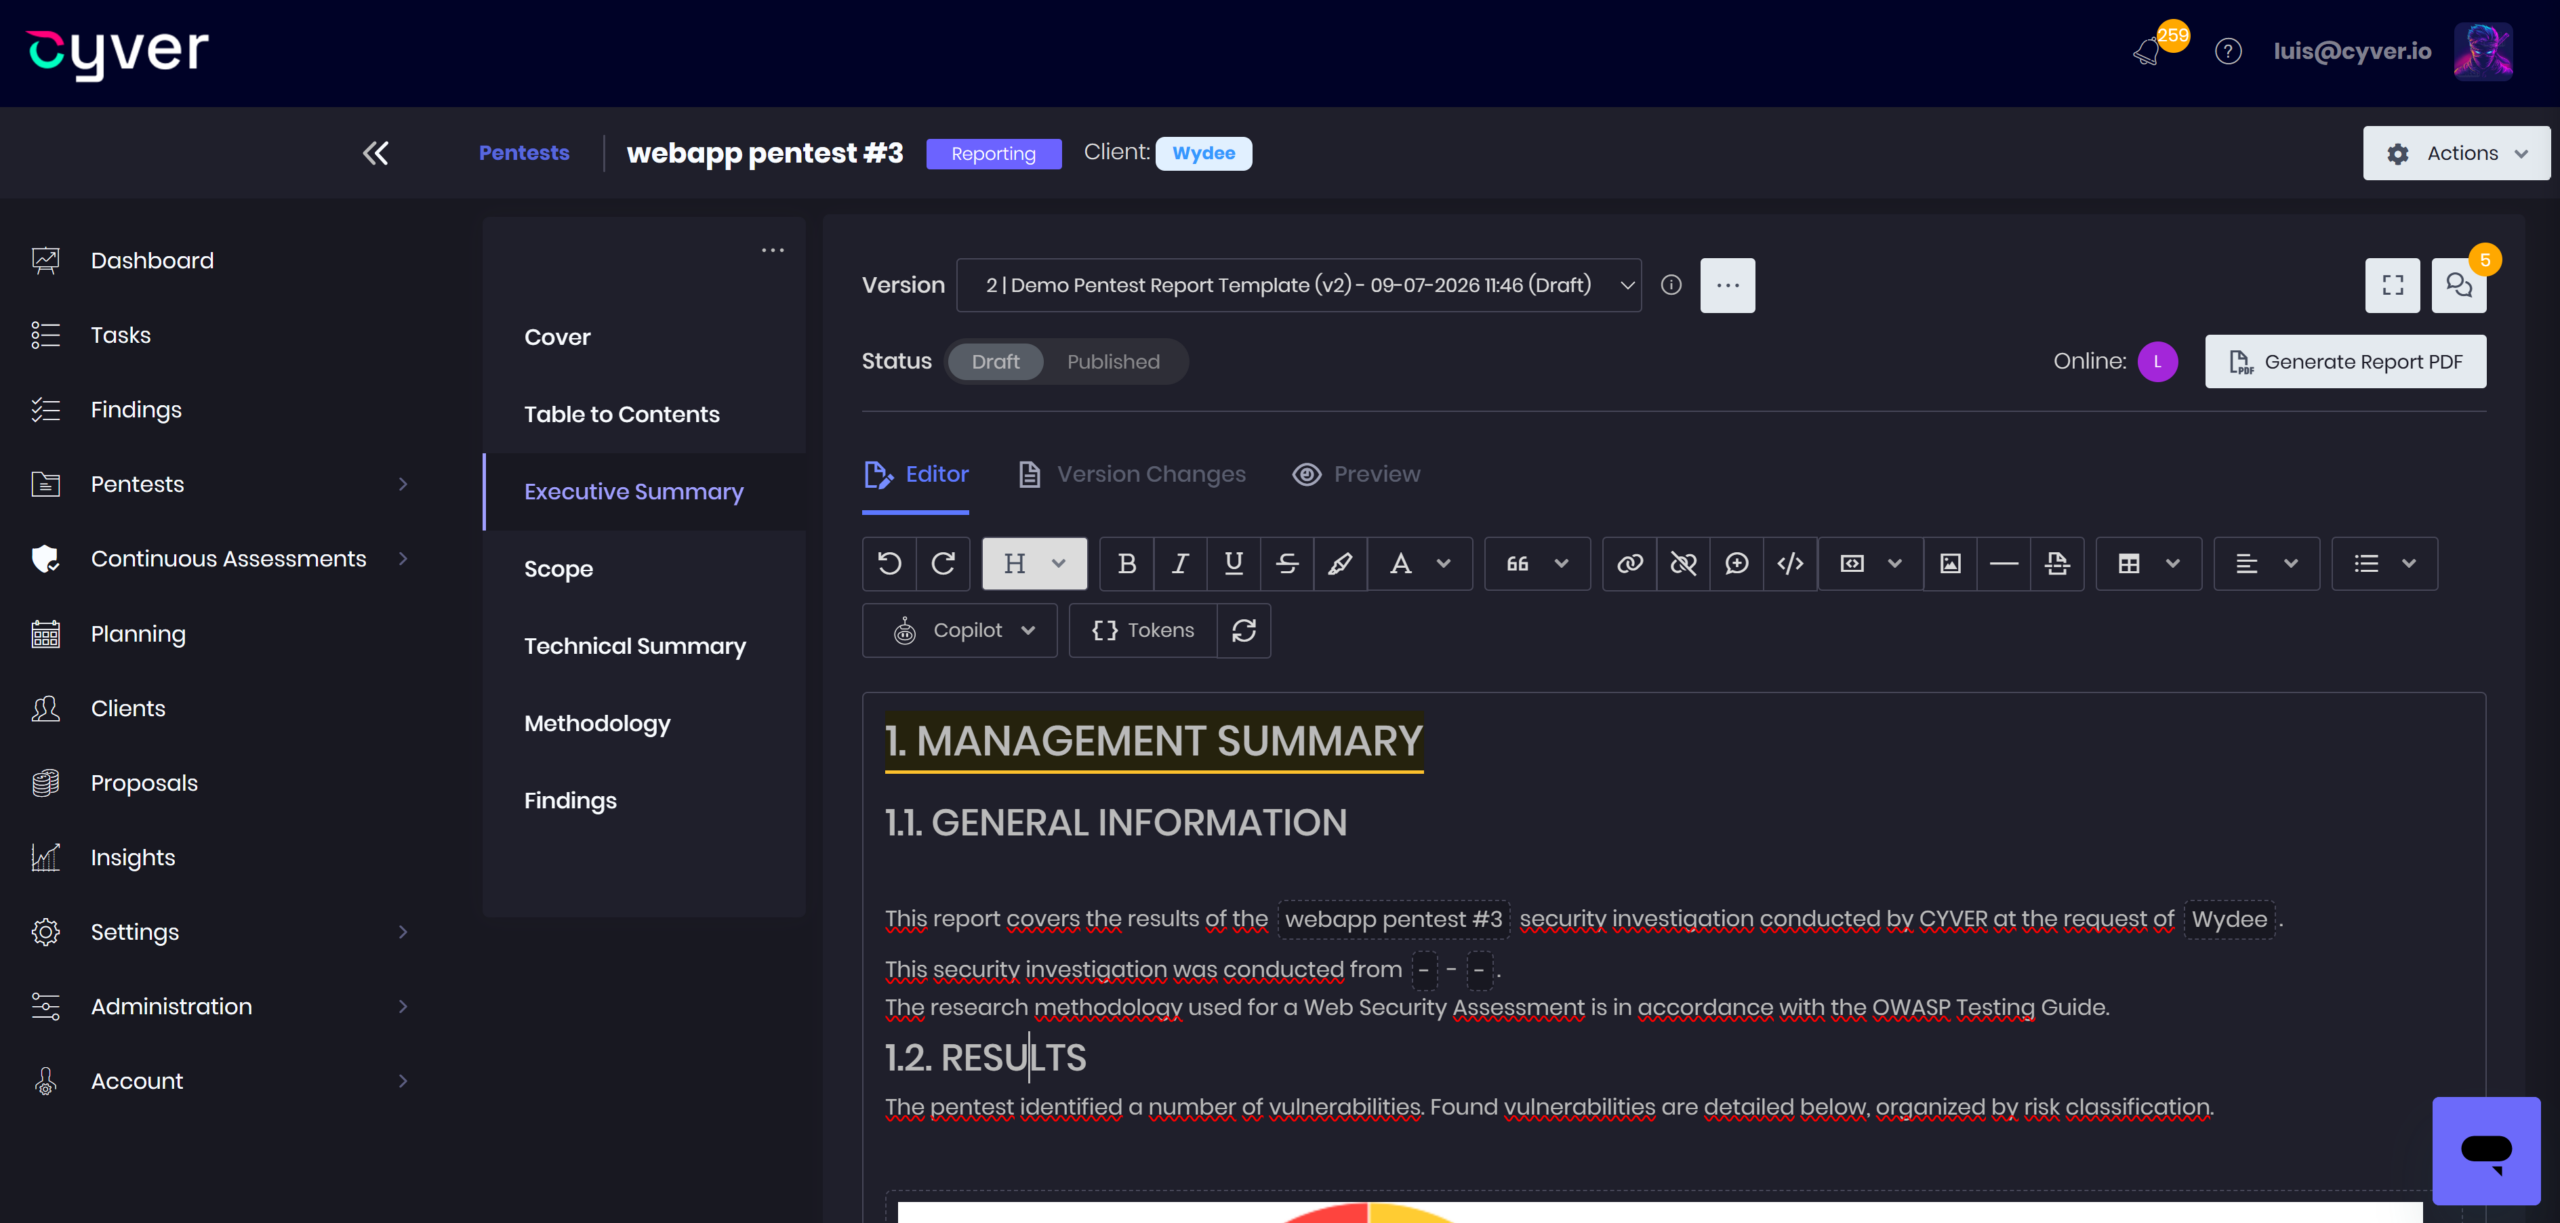Open the font color dropdown
Screen dimensions: 2560x1223
(x=1420, y=564)
